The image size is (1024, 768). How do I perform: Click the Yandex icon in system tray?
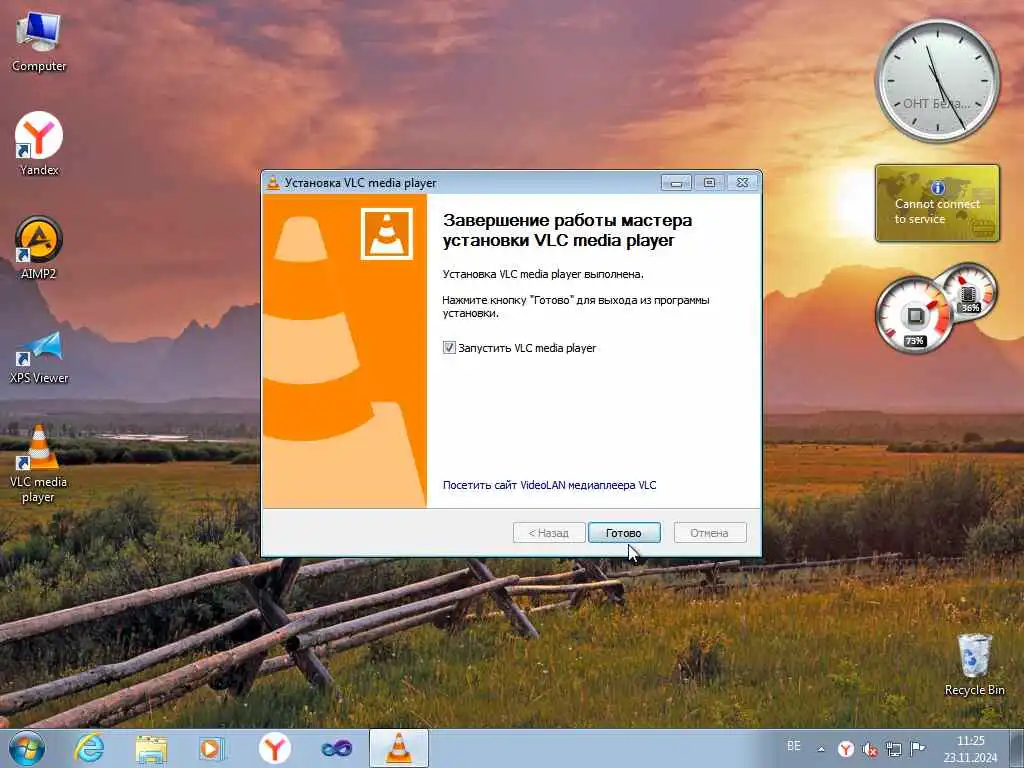tap(846, 748)
